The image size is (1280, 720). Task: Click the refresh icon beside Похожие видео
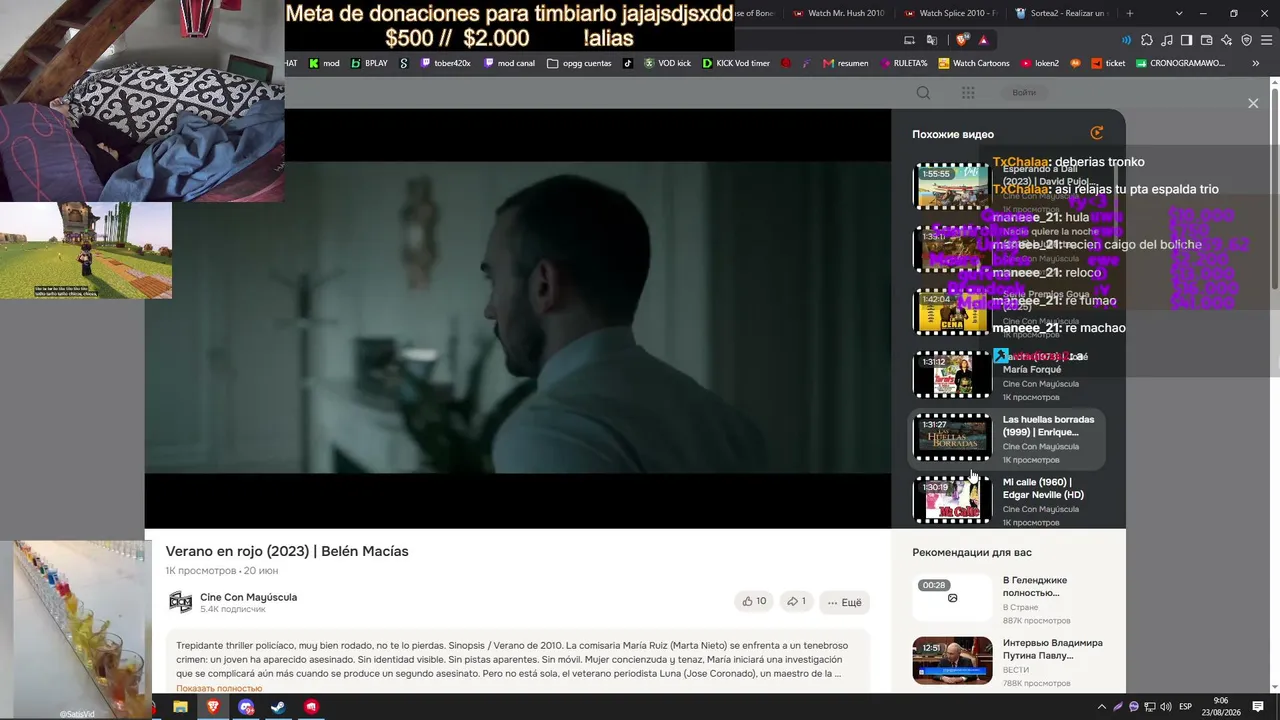(1097, 133)
